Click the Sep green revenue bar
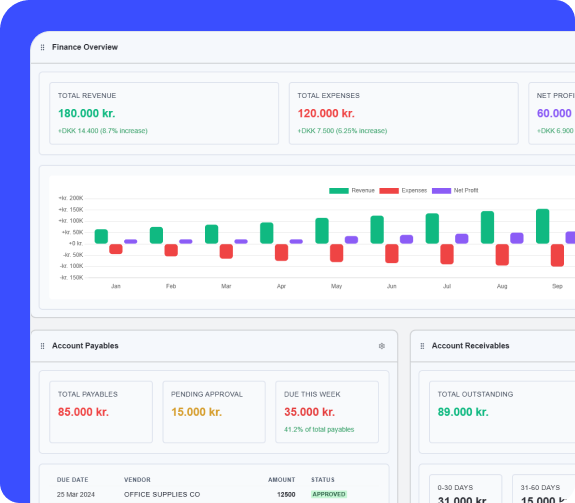 [x=543, y=226]
